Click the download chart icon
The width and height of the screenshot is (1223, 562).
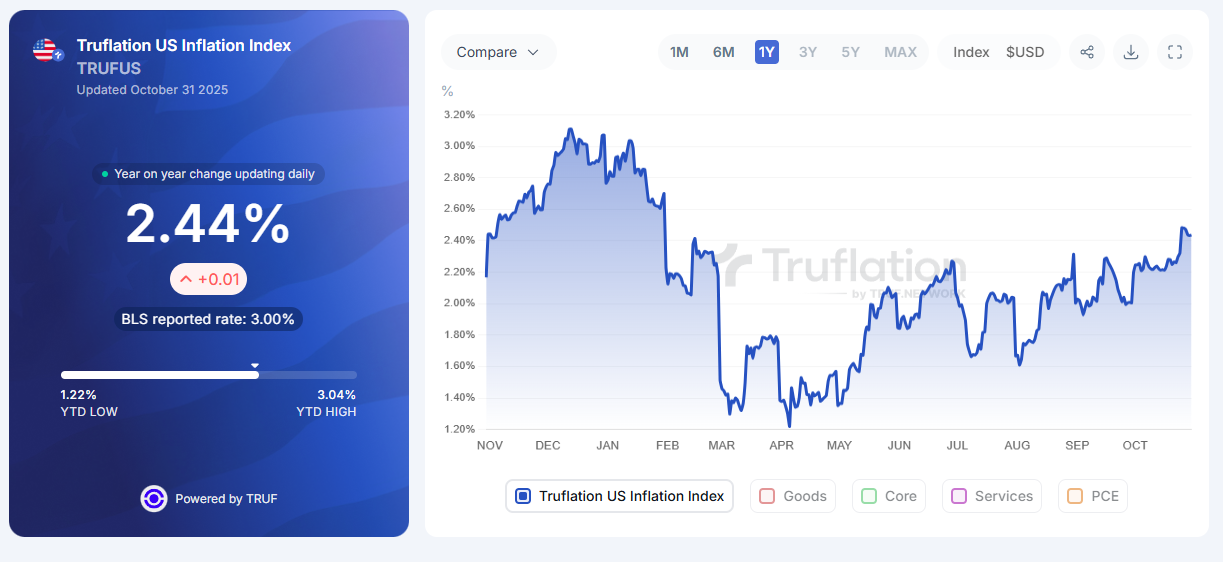pos(1131,52)
